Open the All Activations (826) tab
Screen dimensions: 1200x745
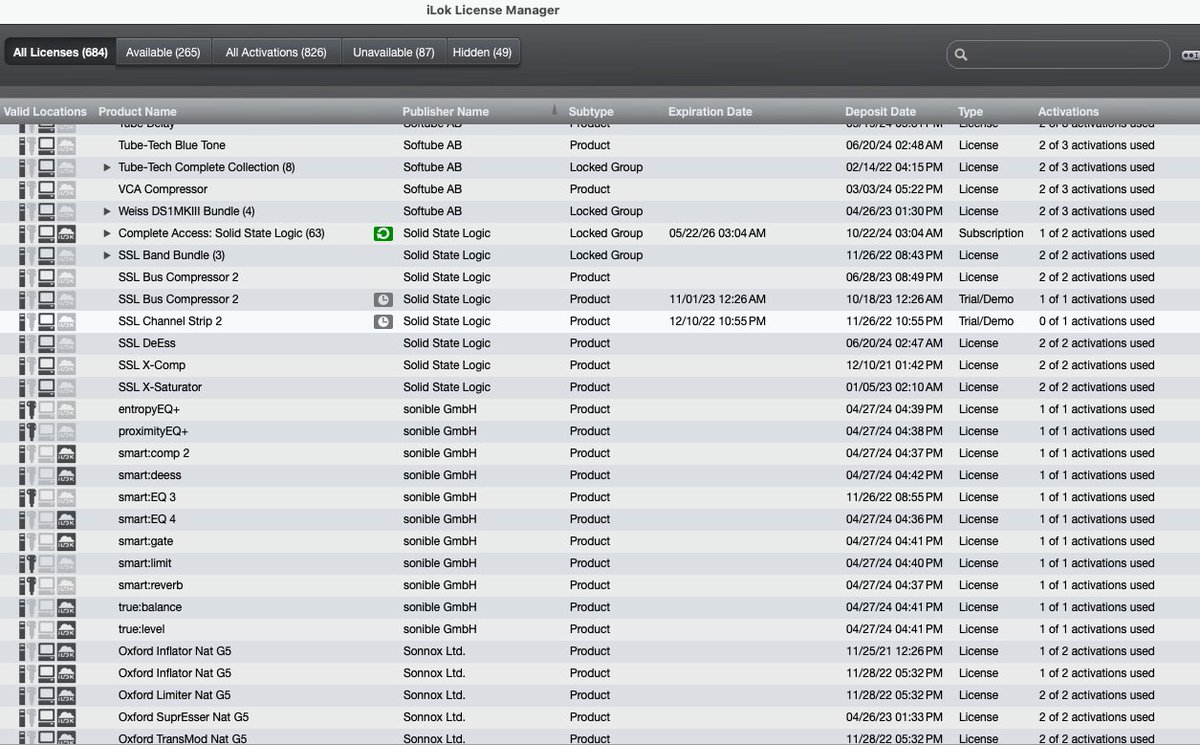[276, 52]
